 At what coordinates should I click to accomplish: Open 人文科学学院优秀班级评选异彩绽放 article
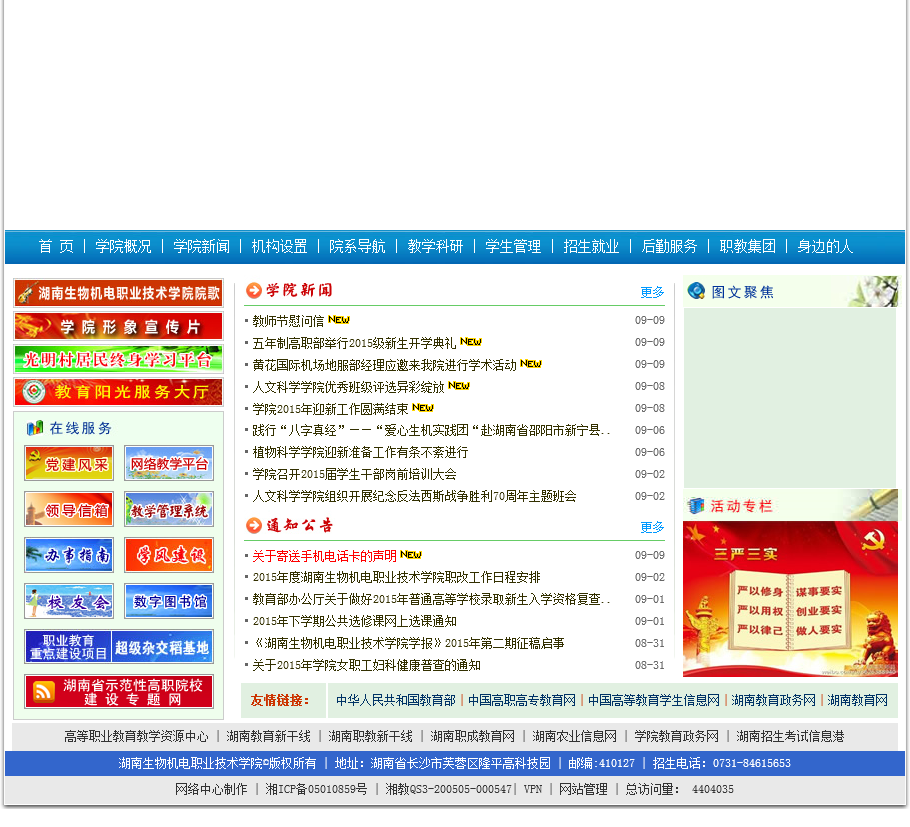pyautogui.click(x=348, y=387)
